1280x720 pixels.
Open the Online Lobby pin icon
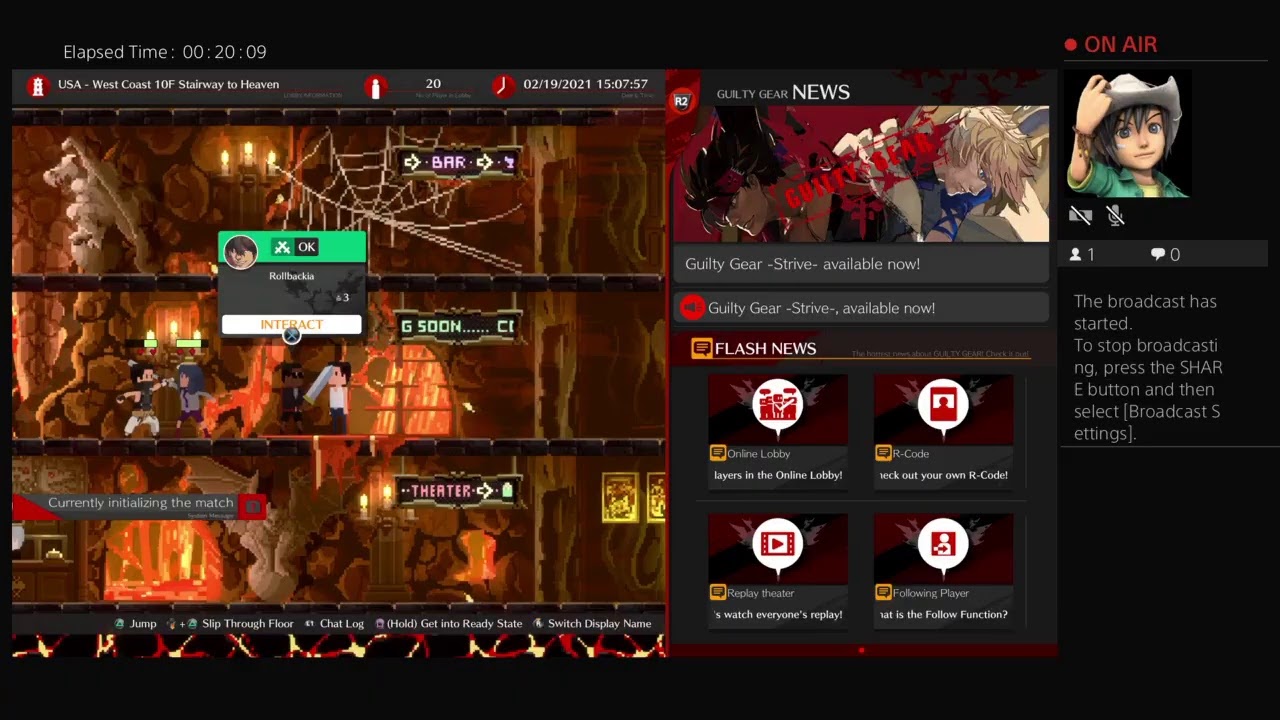coord(778,406)
